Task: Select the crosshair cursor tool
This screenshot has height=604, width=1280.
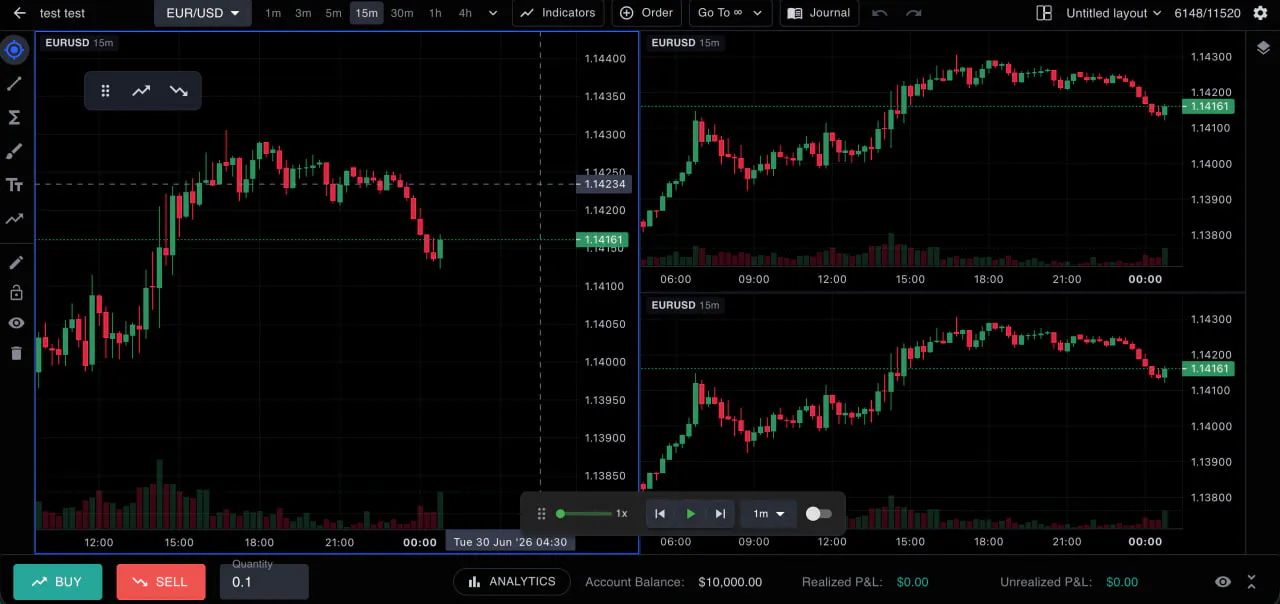Action: click(15, 49)
